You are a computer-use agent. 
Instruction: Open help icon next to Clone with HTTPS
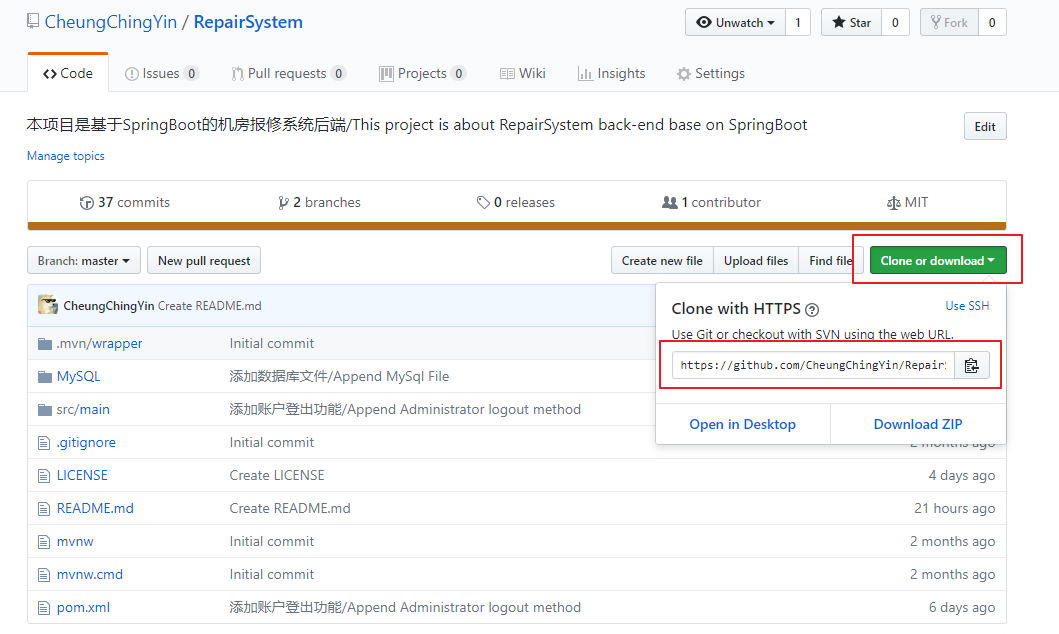812,310
